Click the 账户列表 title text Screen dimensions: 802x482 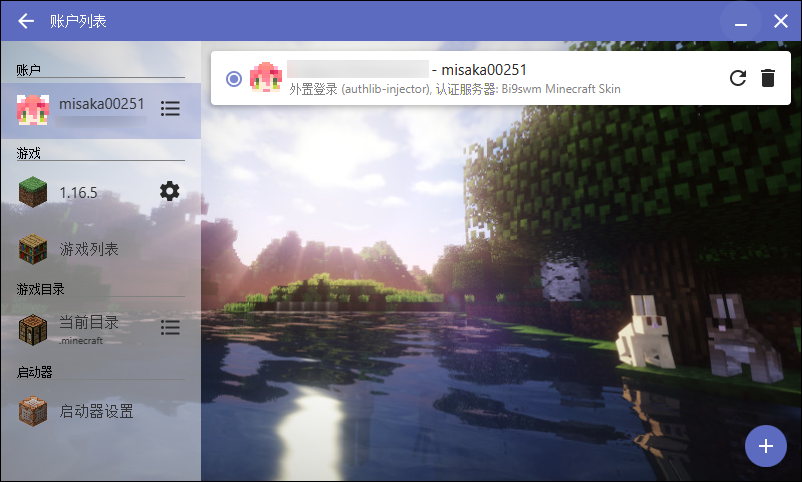[78, 21]
